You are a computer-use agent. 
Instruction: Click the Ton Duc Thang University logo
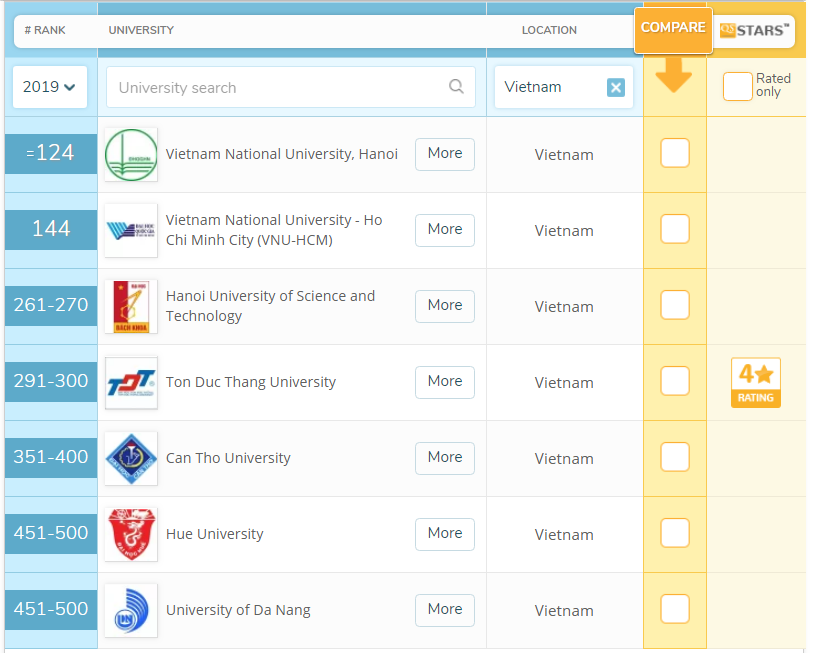pyautogui.click(x=131, y=383)
